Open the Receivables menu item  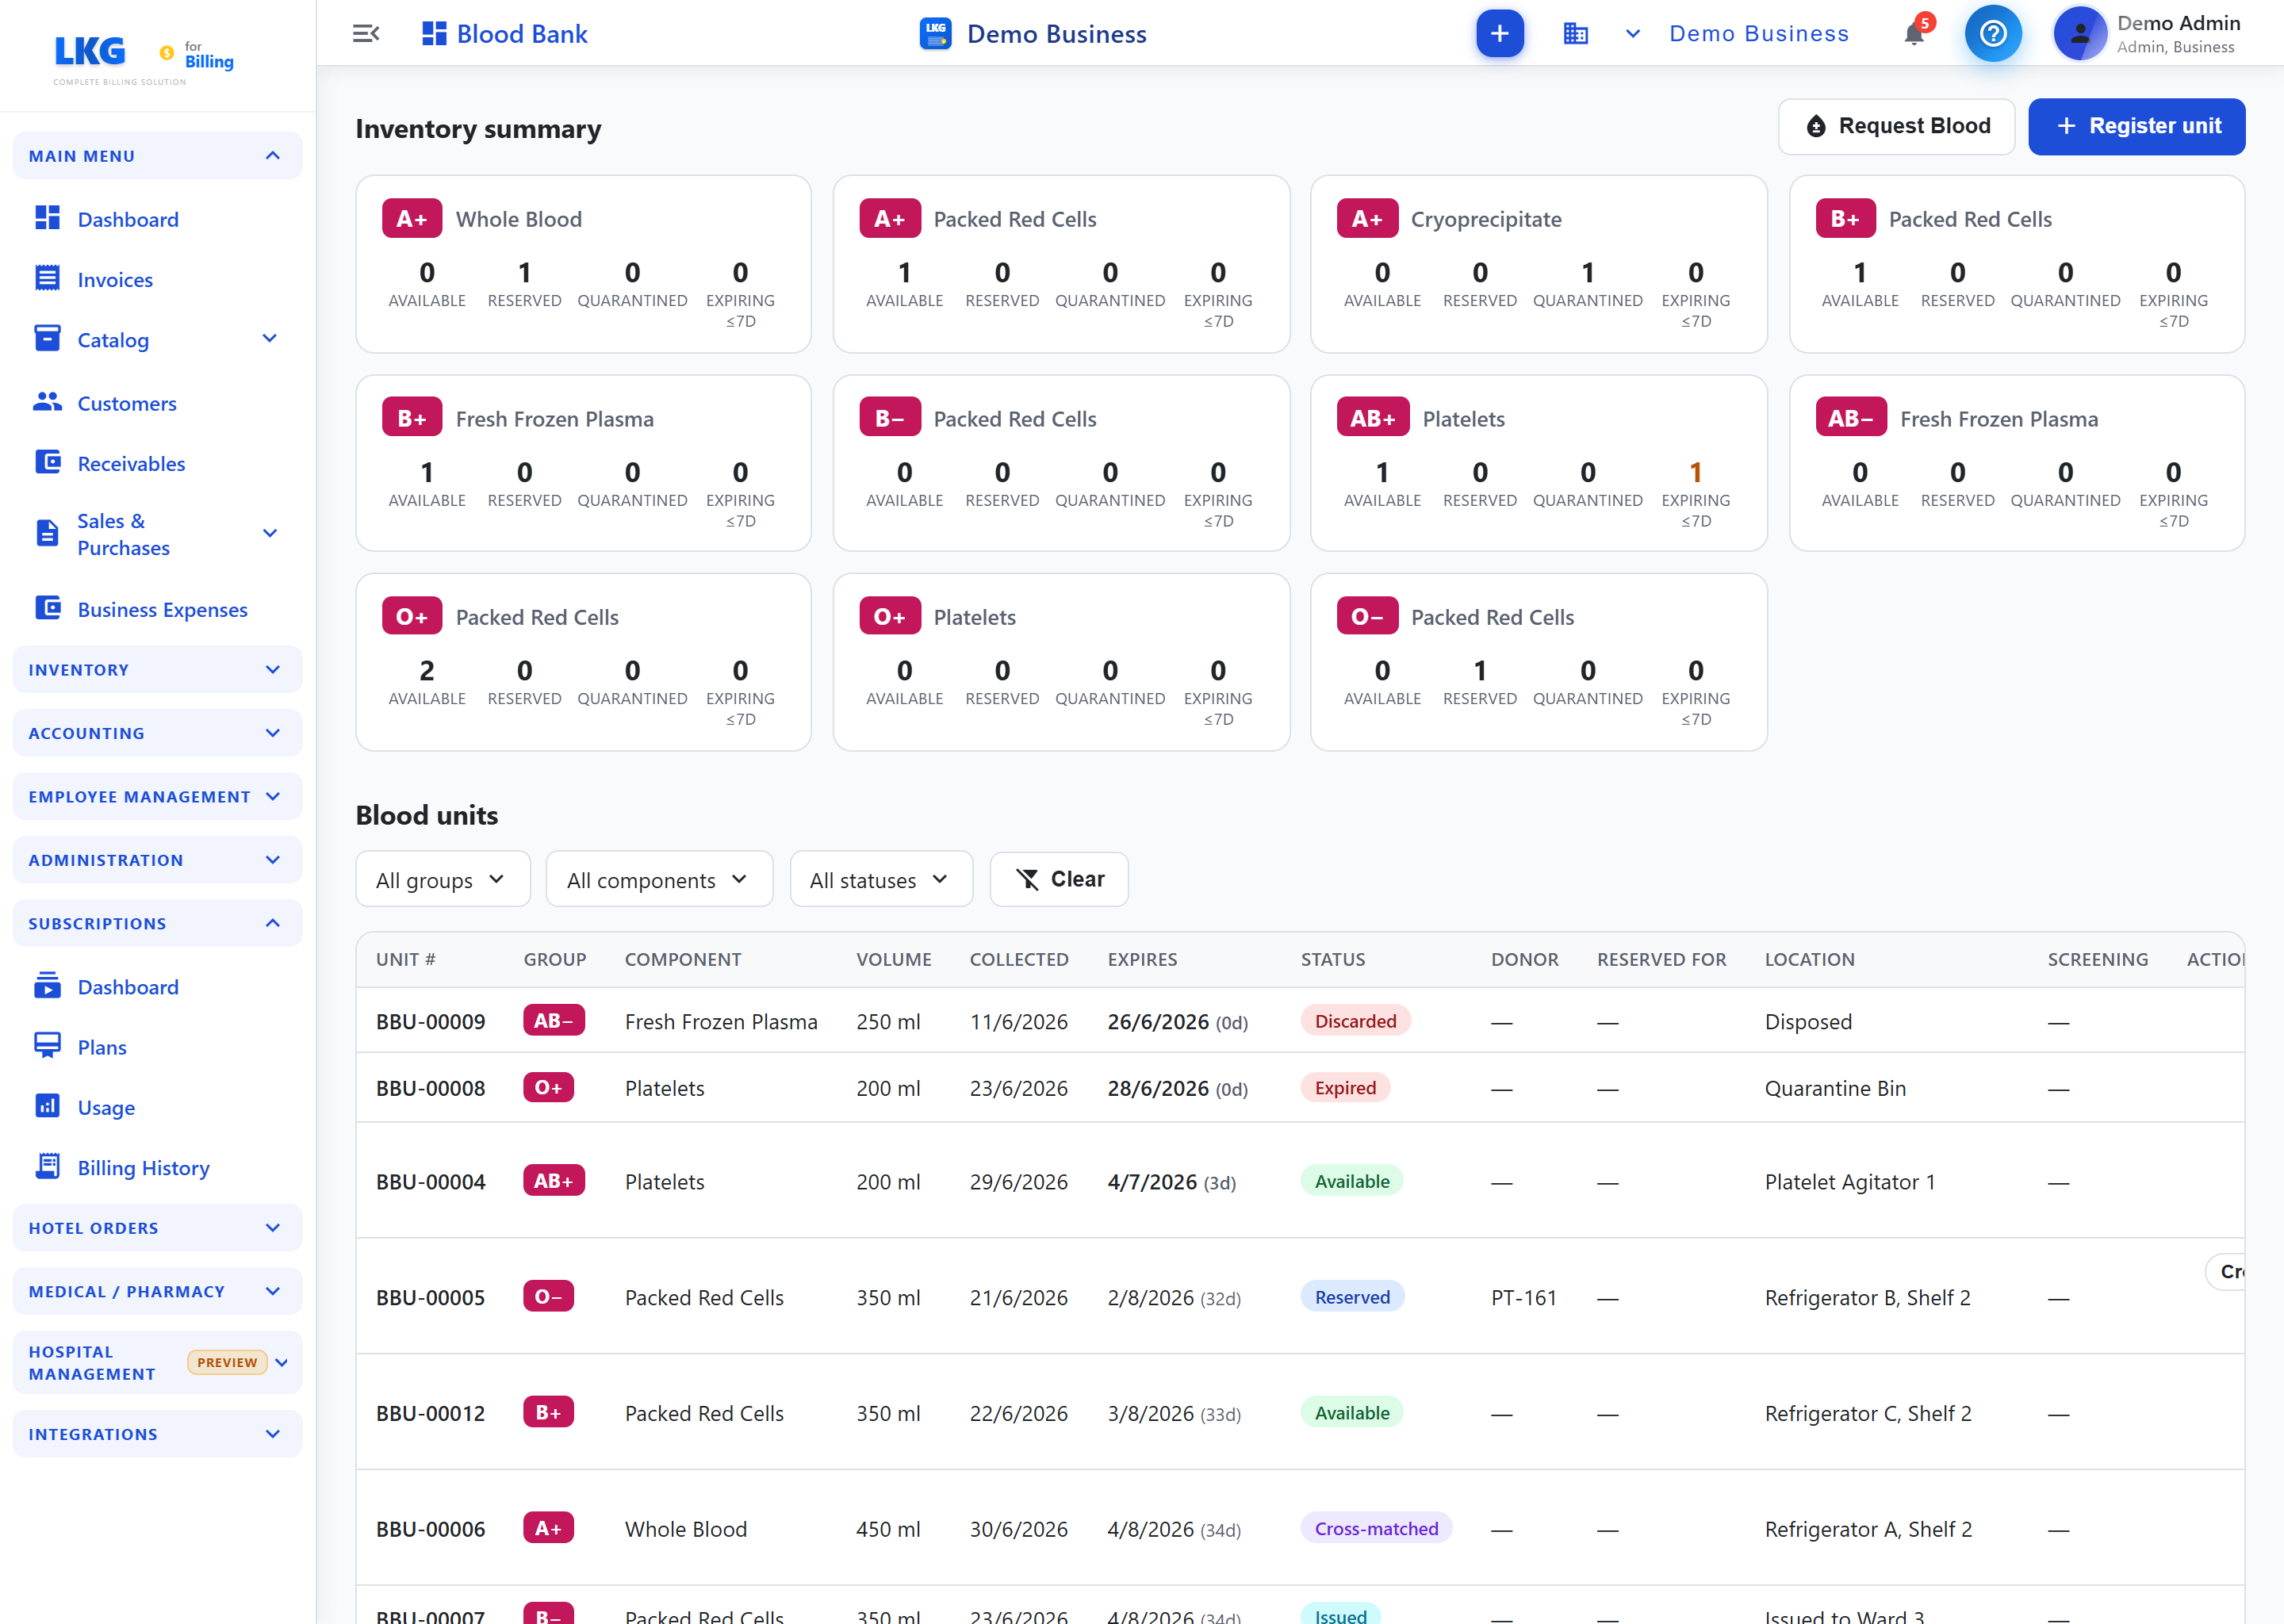click(131, 463)
